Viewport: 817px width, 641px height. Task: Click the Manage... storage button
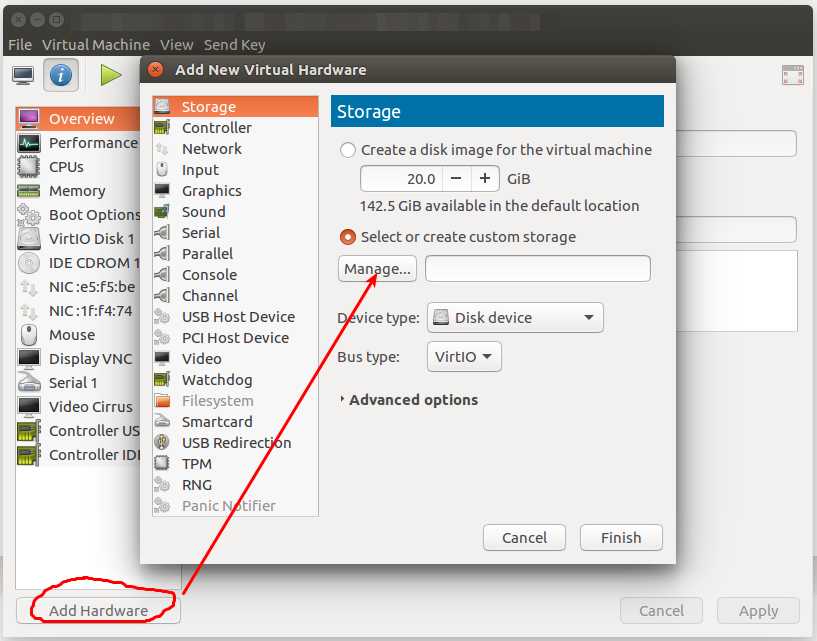click(x=377, y=268)
